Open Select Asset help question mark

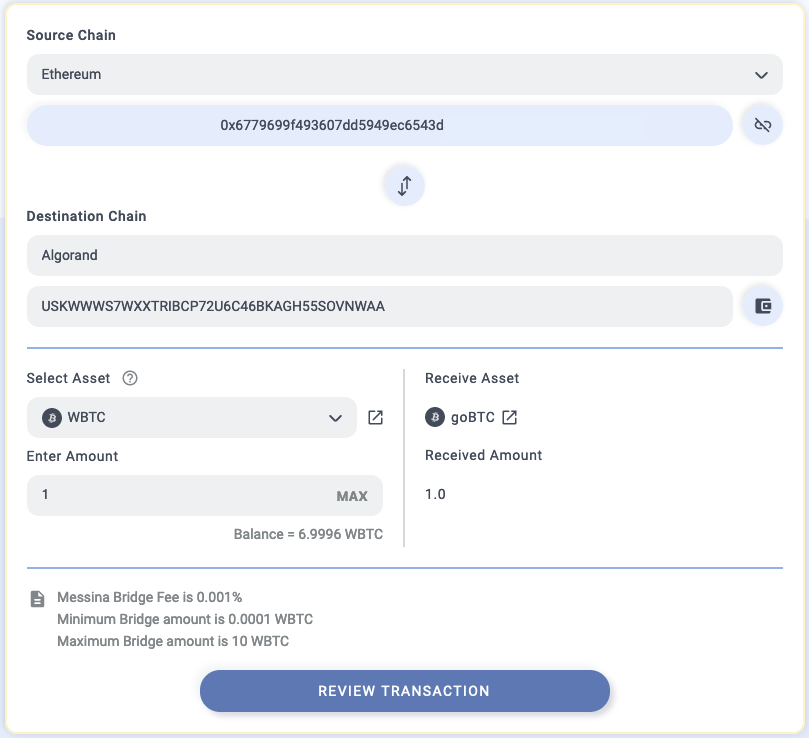click(x=130, y=378)
